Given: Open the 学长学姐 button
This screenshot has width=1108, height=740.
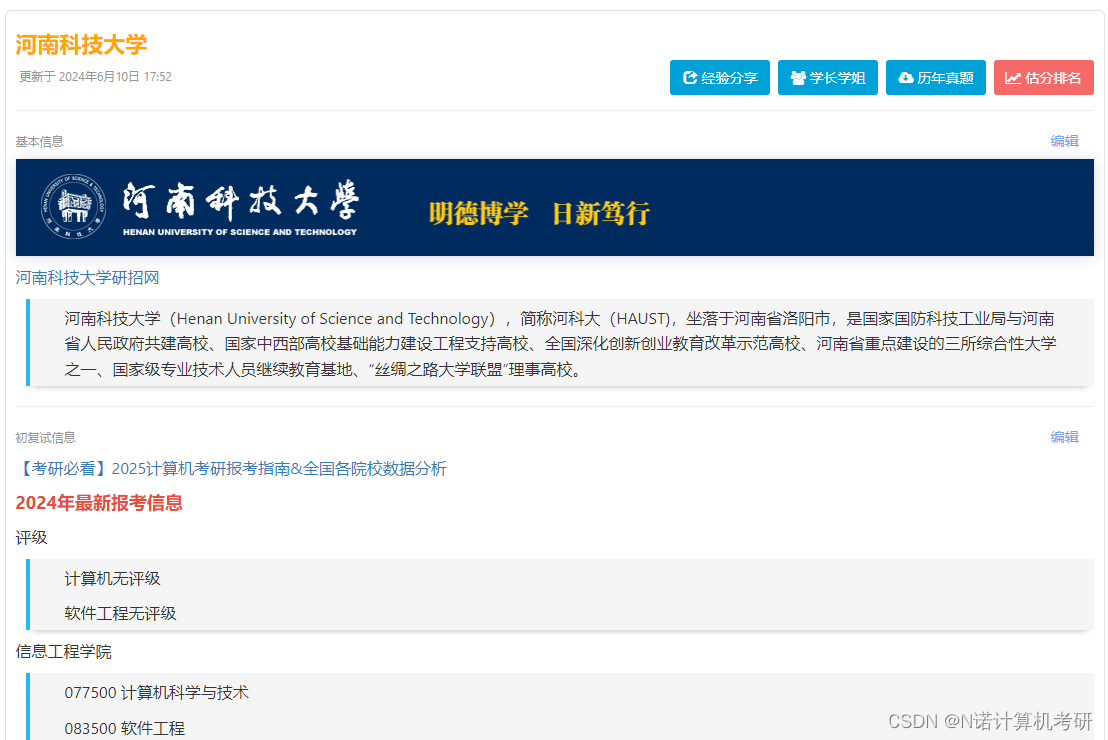Looking at the screenshot, I should 827,78.
